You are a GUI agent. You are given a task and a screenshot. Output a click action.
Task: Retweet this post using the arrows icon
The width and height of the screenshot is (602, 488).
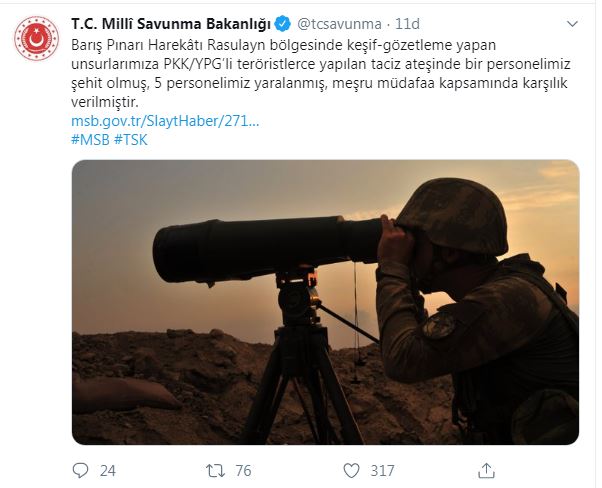point(215,470)
